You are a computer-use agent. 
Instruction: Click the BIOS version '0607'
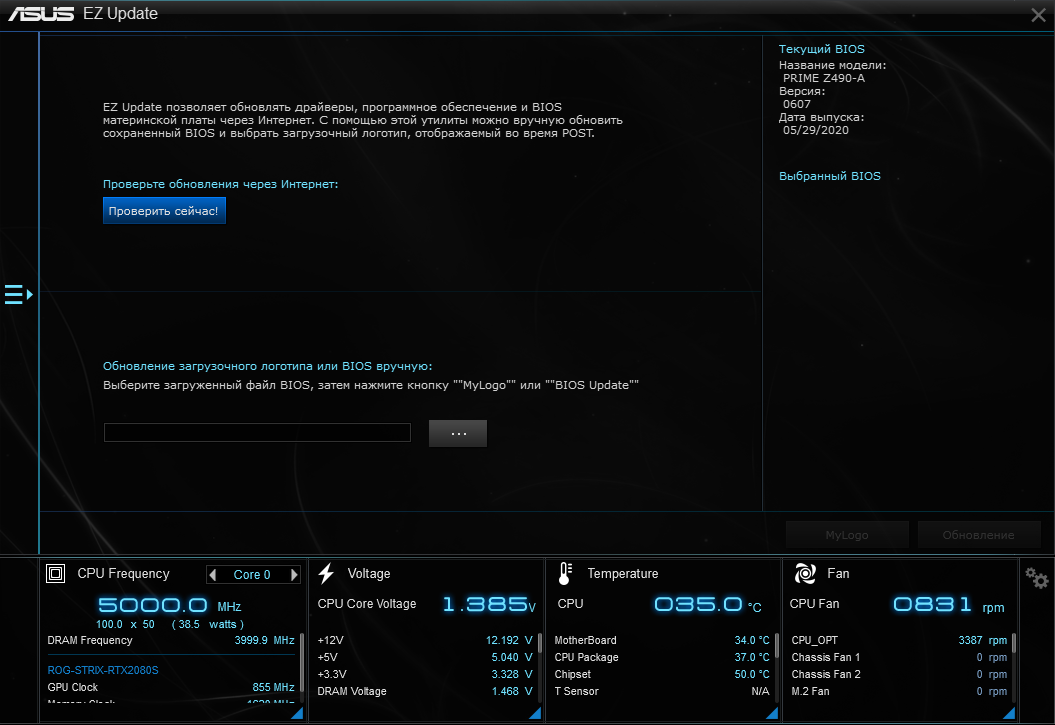[797, 104]
